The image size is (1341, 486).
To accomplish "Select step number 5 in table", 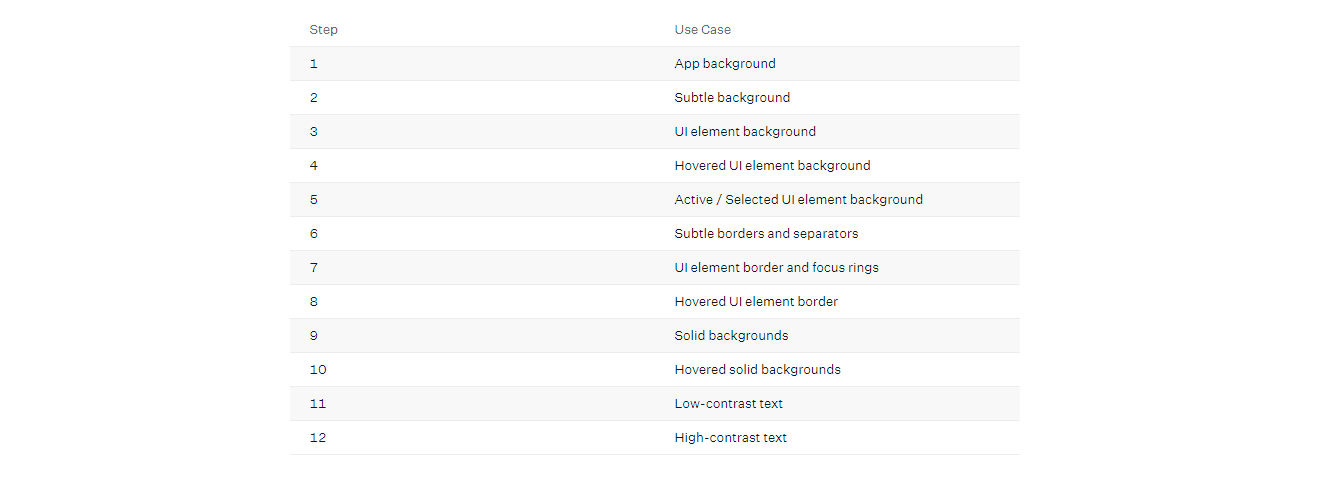I will 314,200.
